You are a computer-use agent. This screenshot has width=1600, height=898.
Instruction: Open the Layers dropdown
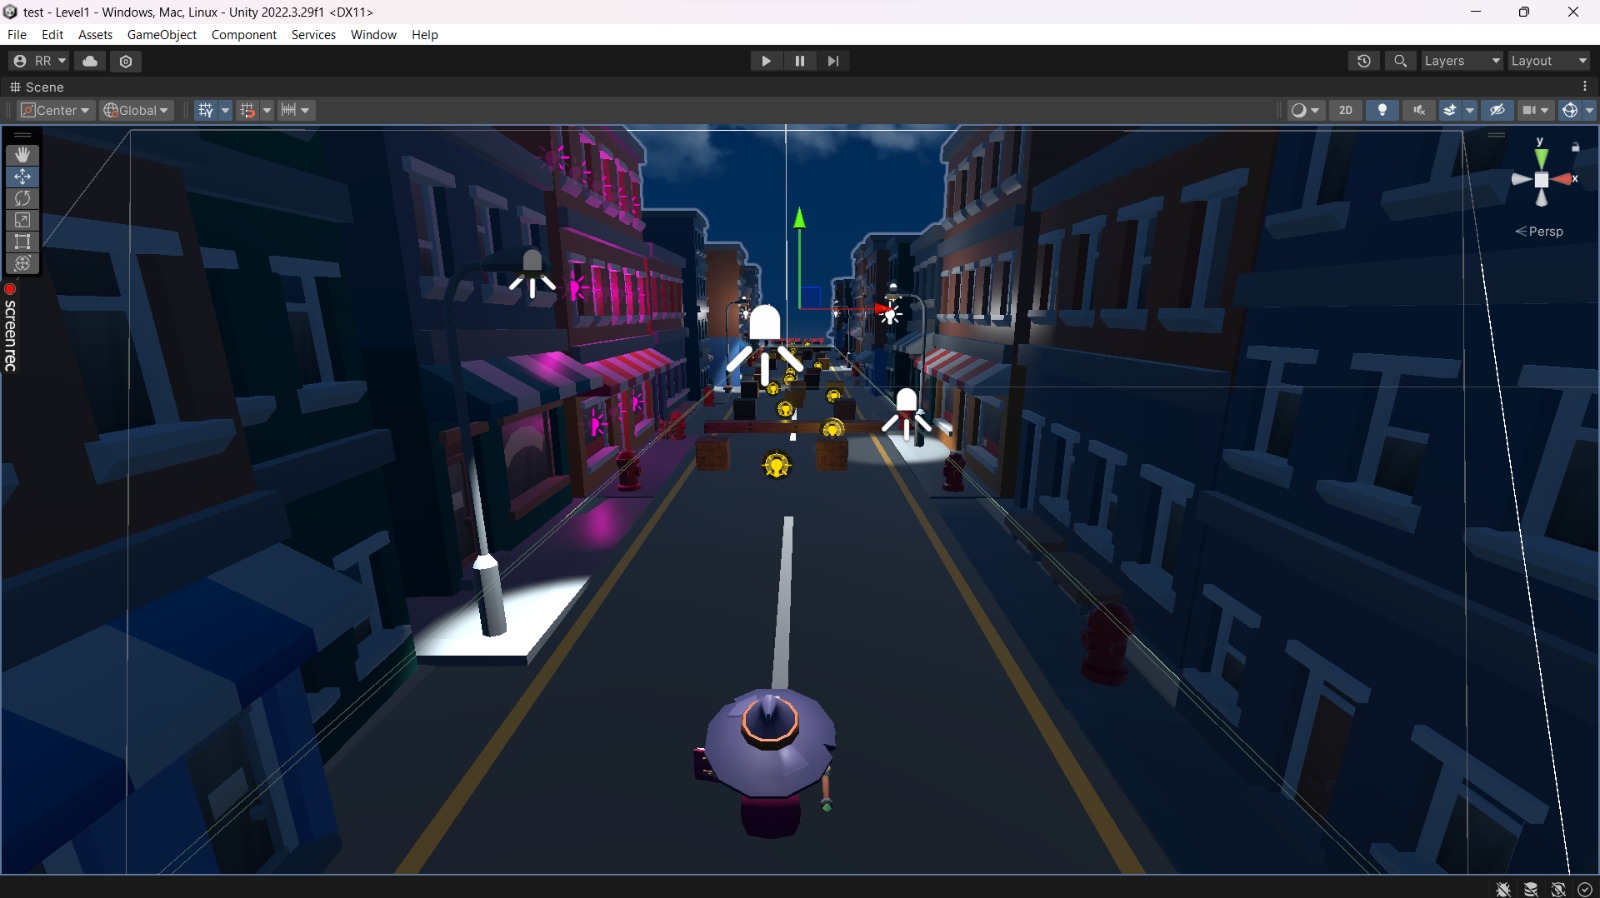1462,61
